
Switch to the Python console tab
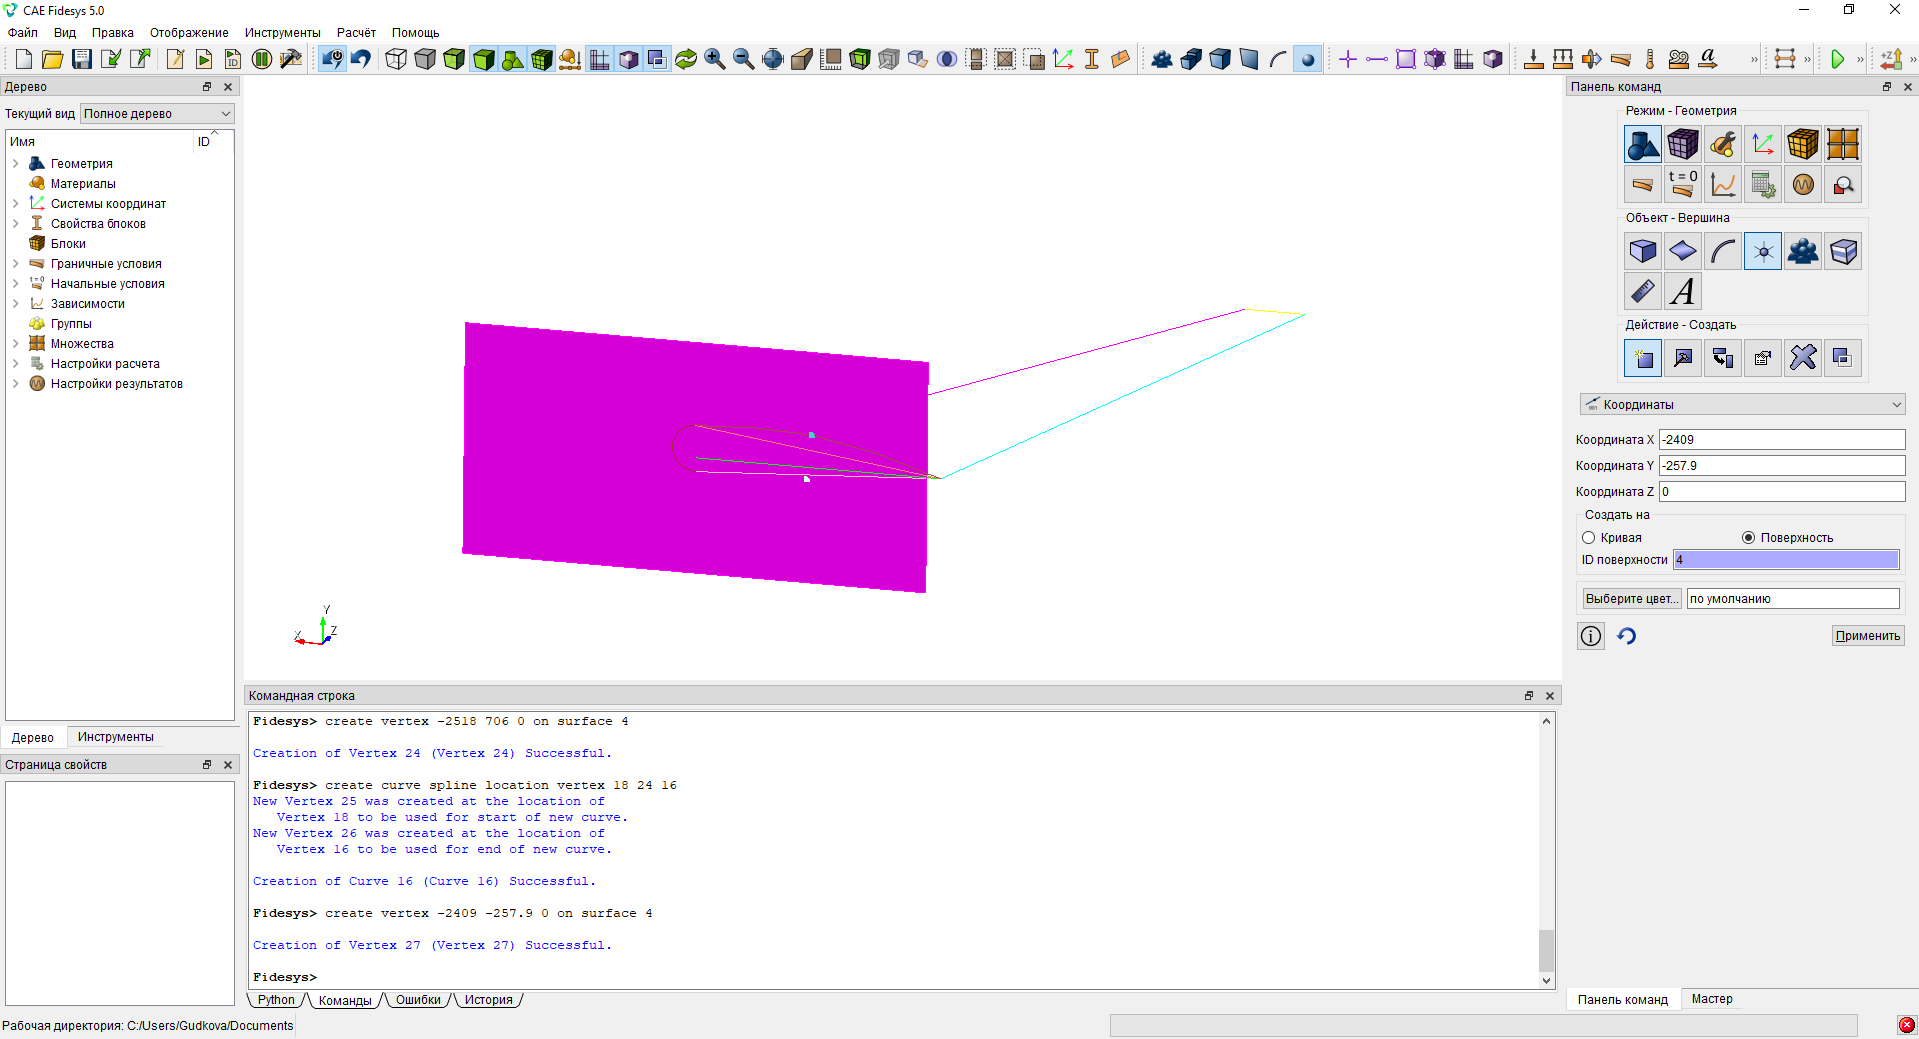276,1000
